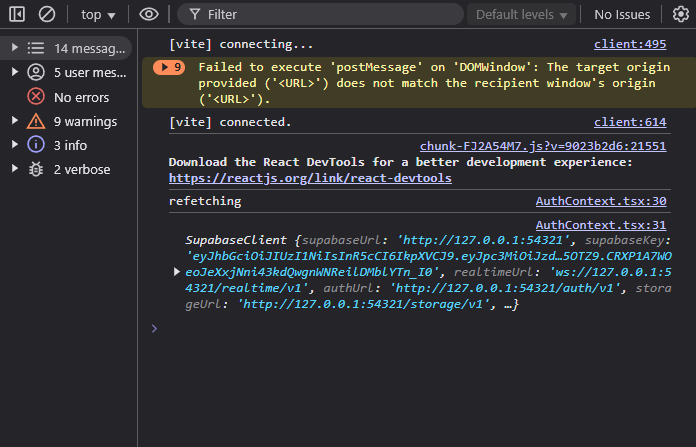Click the 'No Issues' button
Screen dimensions: 696x447
pos(622,15)
